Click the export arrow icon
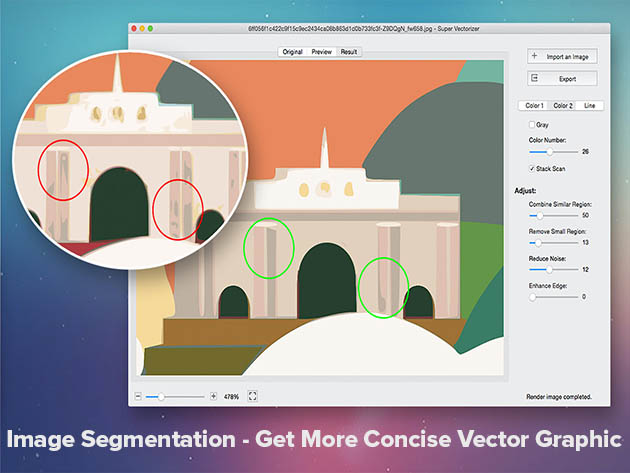Screen dimensions: 630x473 [536, 78]
